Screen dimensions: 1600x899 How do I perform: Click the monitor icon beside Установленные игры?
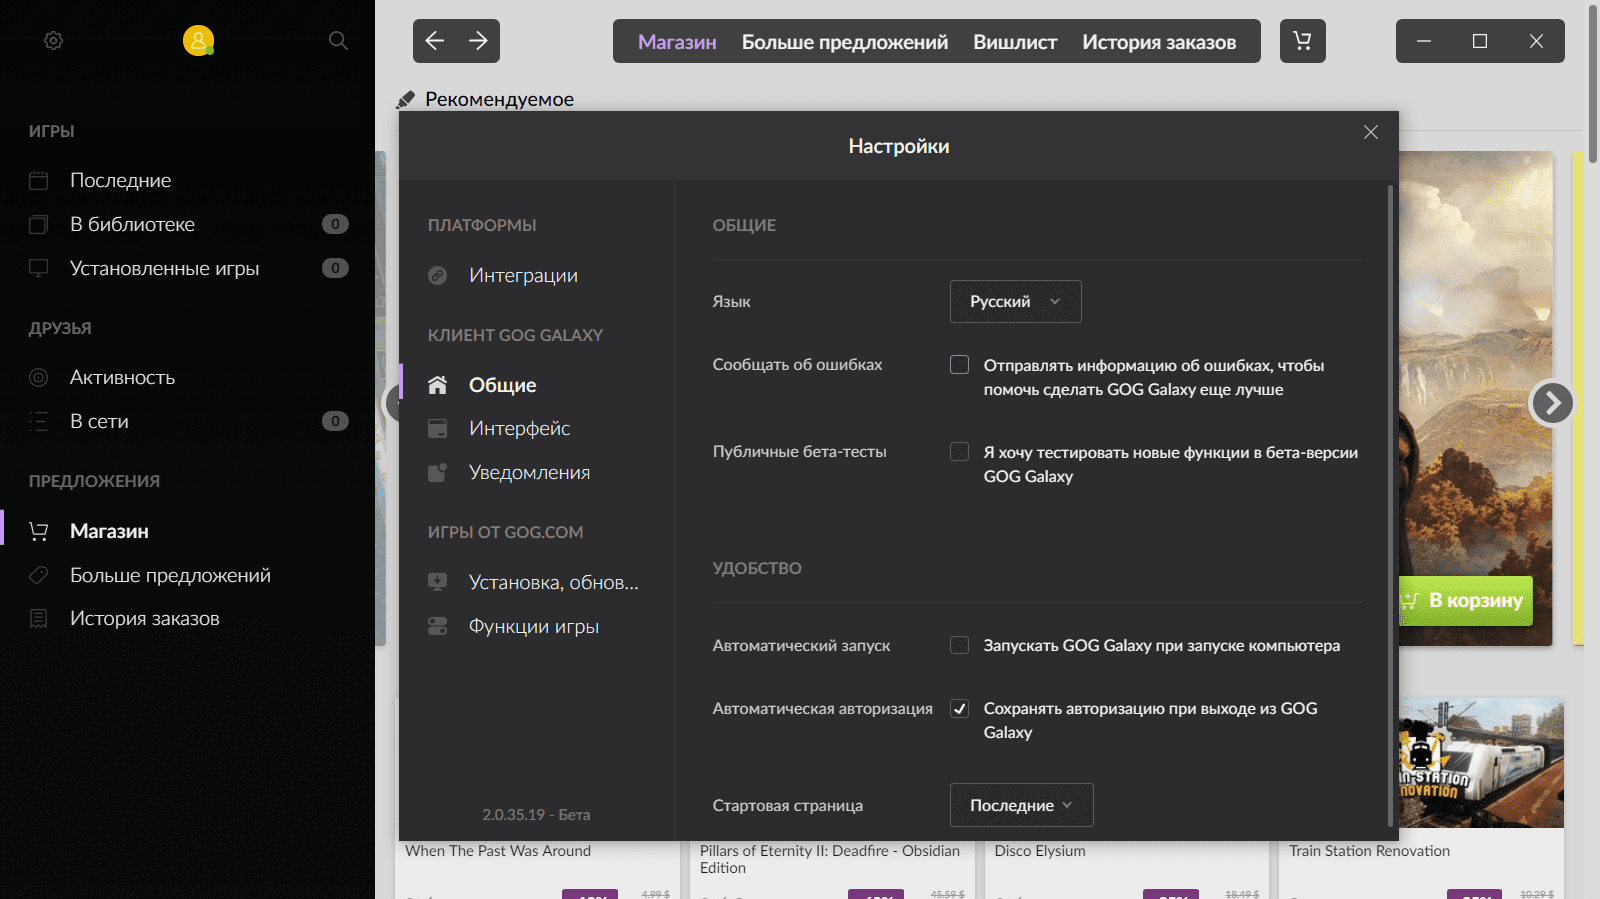point(39,269)
